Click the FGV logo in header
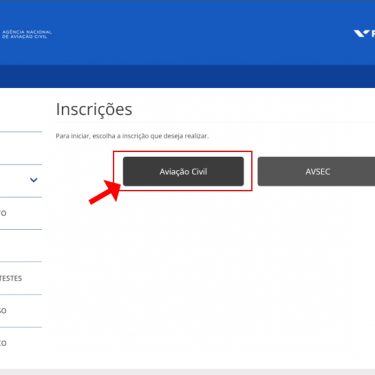The image size is (375, 375). (364, 33)
